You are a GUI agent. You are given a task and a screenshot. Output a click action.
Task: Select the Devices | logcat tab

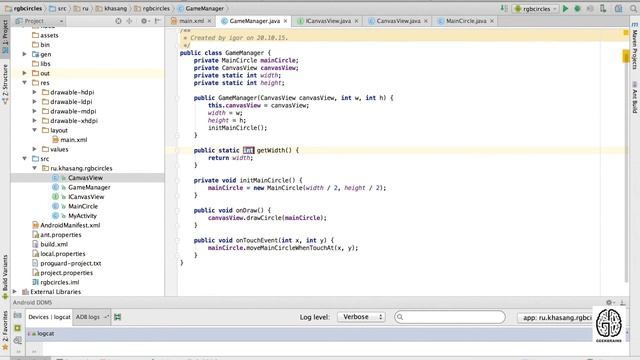[49, 317]
